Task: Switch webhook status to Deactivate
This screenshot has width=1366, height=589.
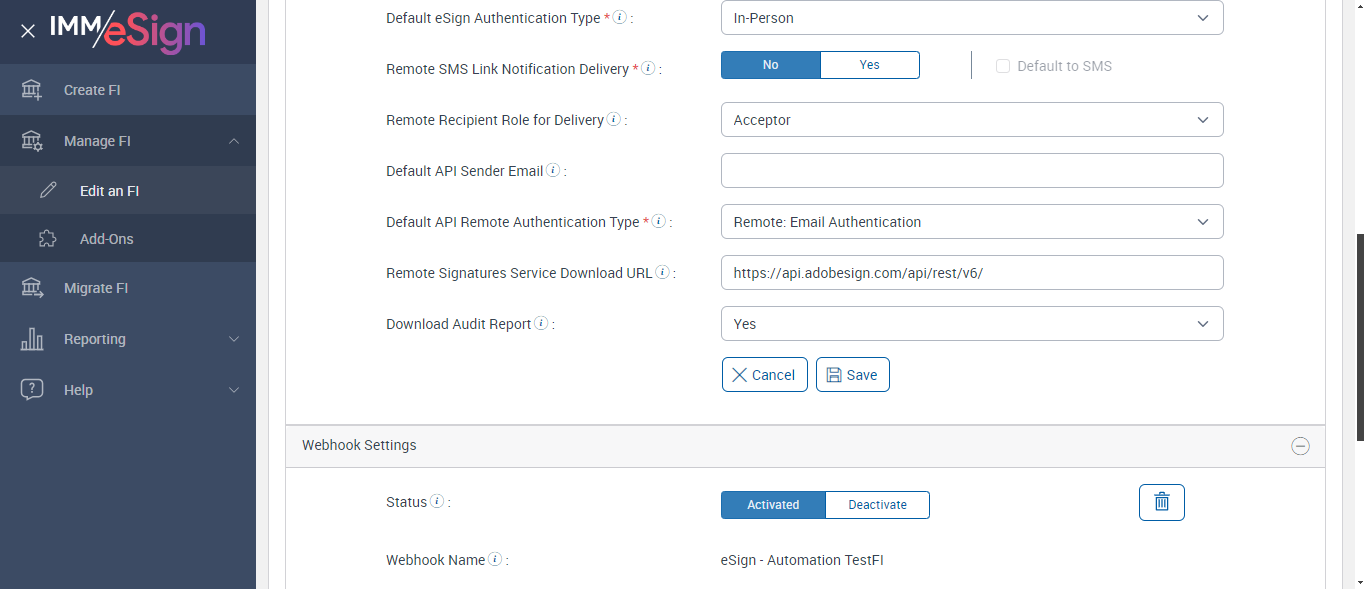Action: (877, 505)
